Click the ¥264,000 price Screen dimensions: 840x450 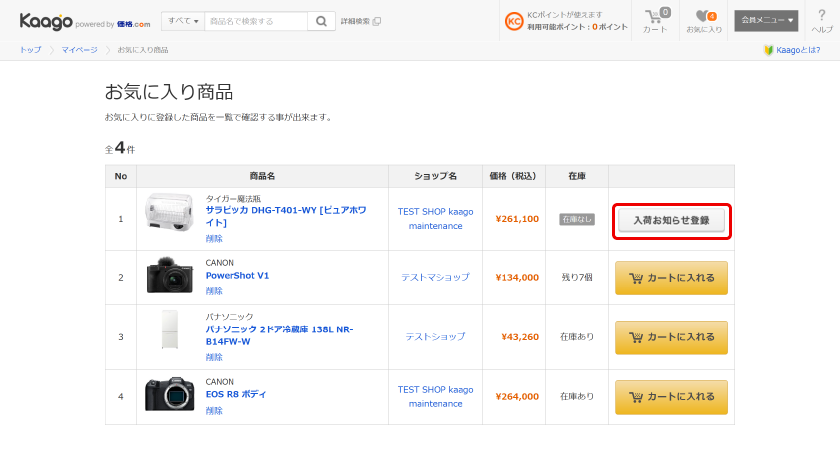(x=517, y=396)
